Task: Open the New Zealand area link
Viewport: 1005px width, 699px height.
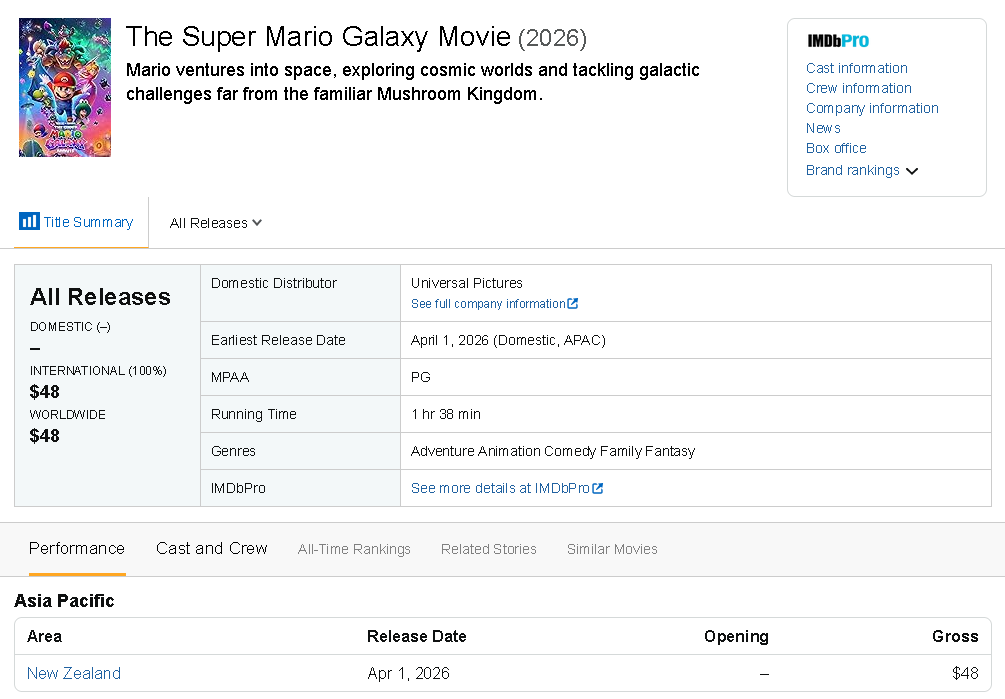Action: 74,673
